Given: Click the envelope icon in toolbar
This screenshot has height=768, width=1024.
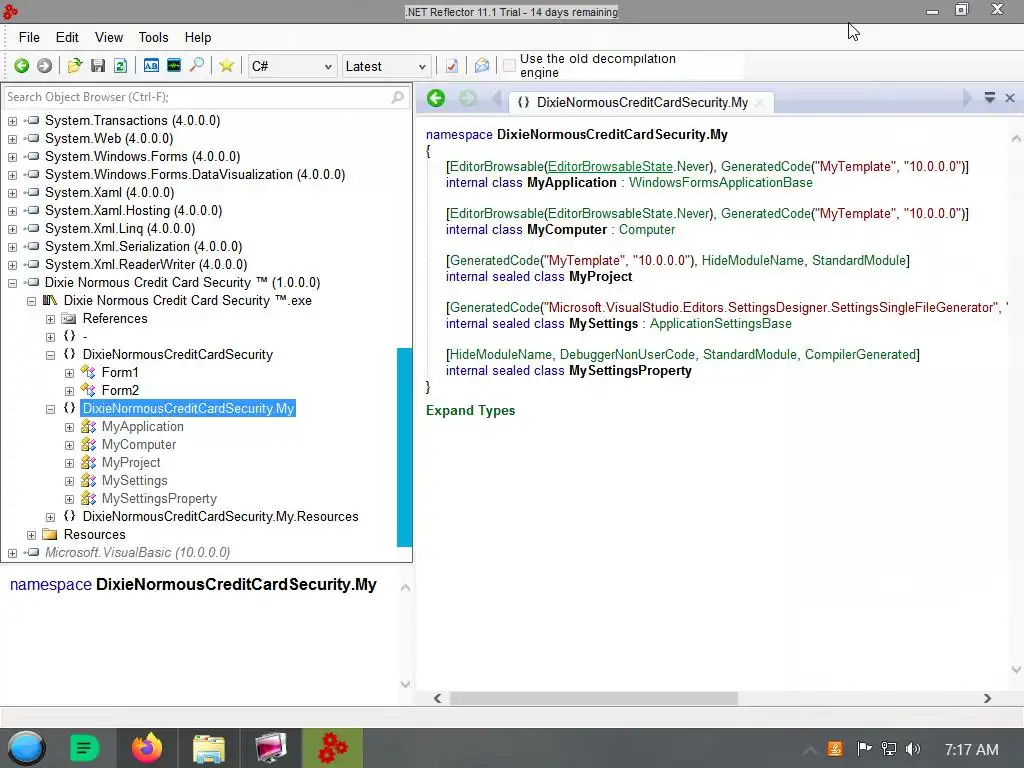Looking at the screenshot, I should [x=481, y=65].
